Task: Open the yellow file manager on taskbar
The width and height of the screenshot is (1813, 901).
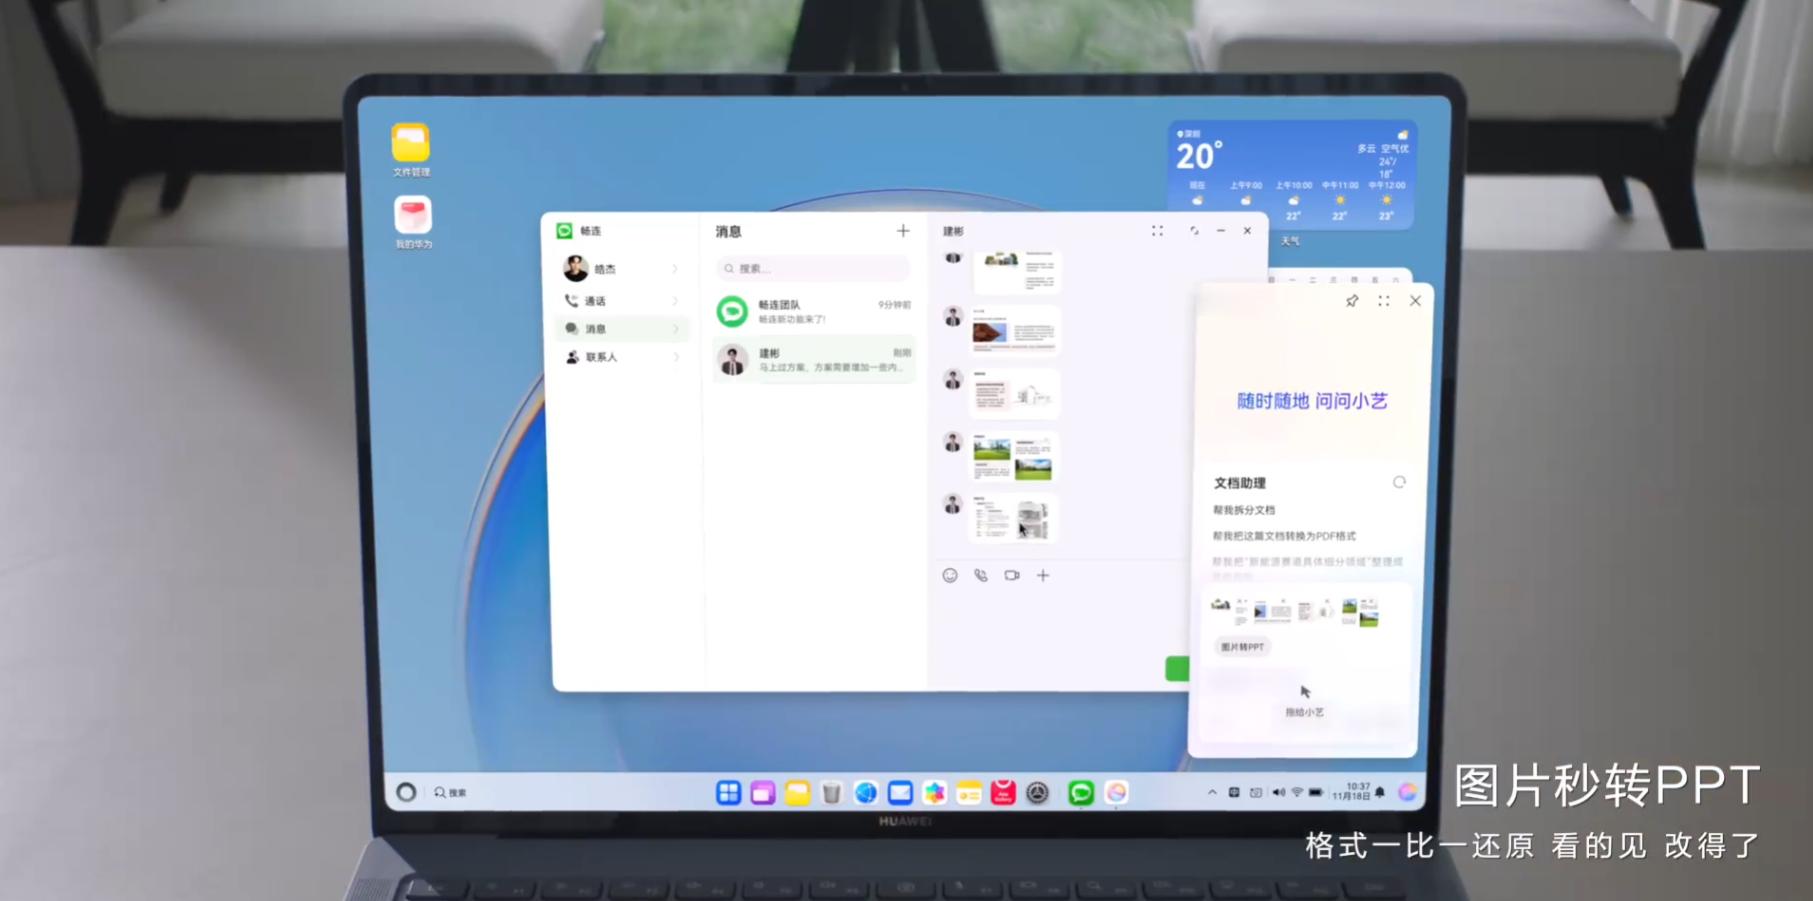Action: pos(797,793)
